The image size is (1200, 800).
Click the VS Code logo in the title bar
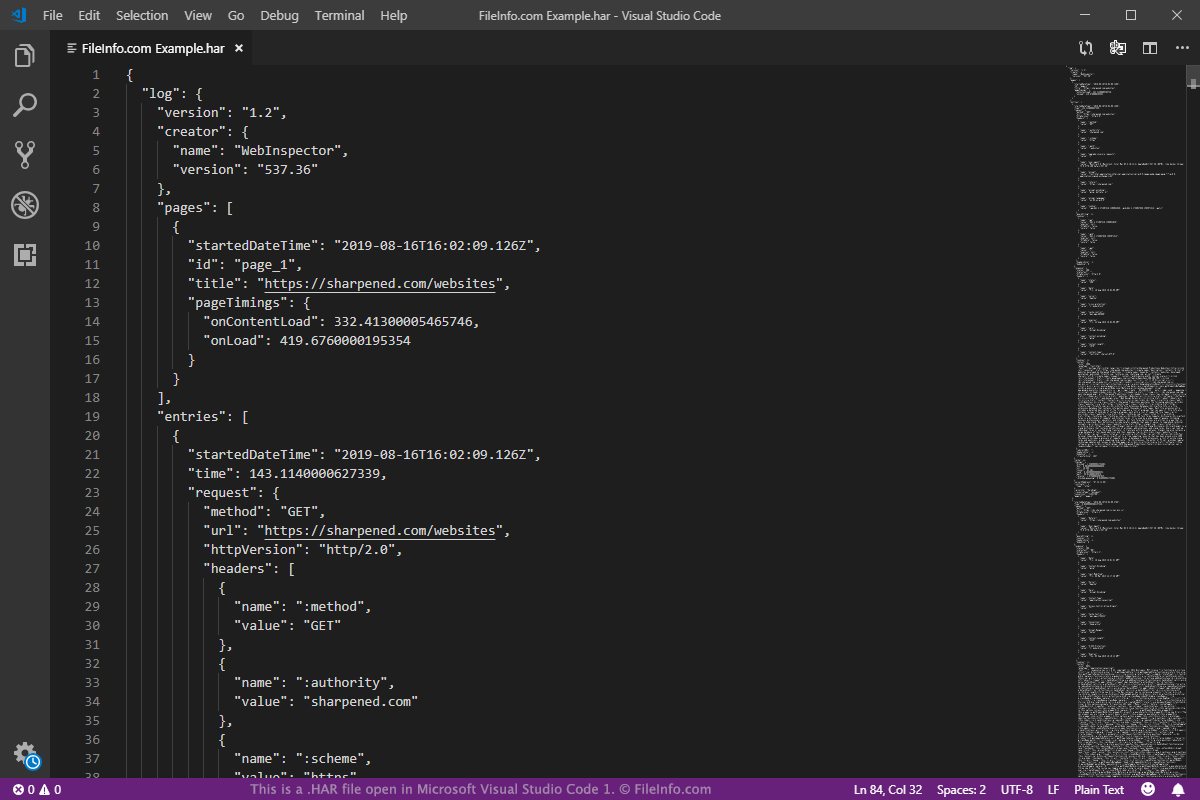point(18,15)
